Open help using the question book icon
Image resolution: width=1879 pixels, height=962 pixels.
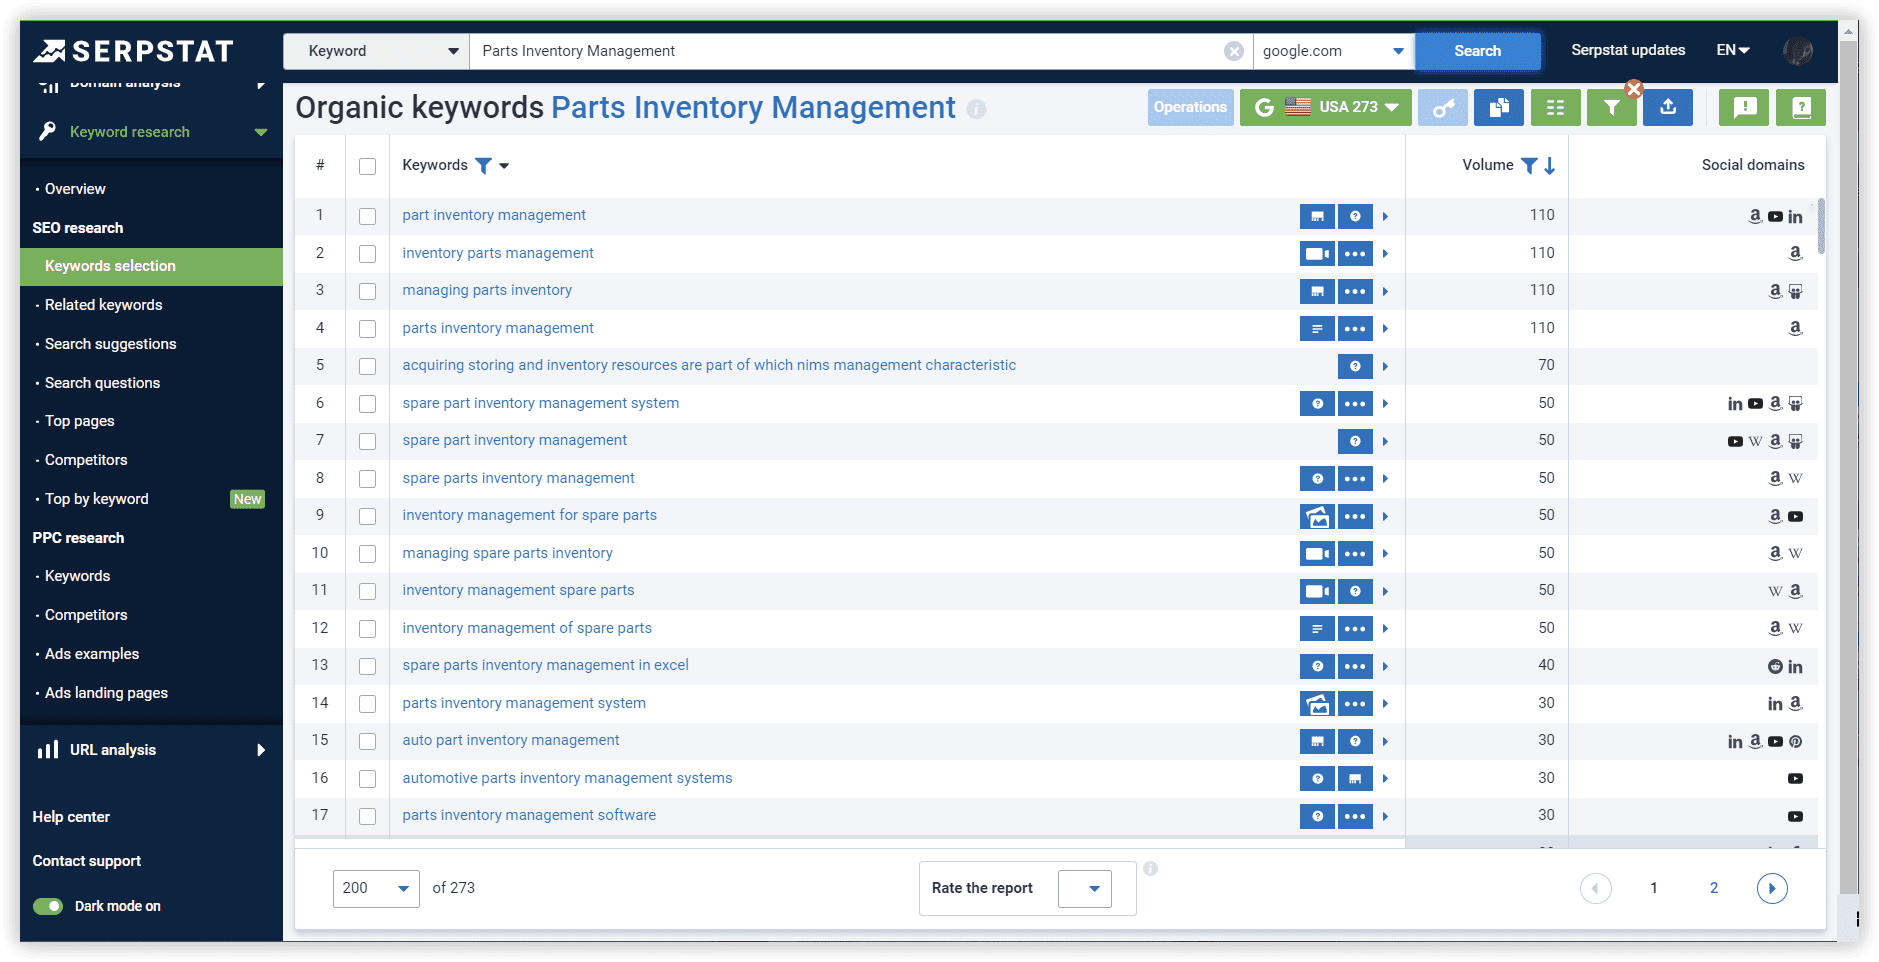pos(1801,107)
